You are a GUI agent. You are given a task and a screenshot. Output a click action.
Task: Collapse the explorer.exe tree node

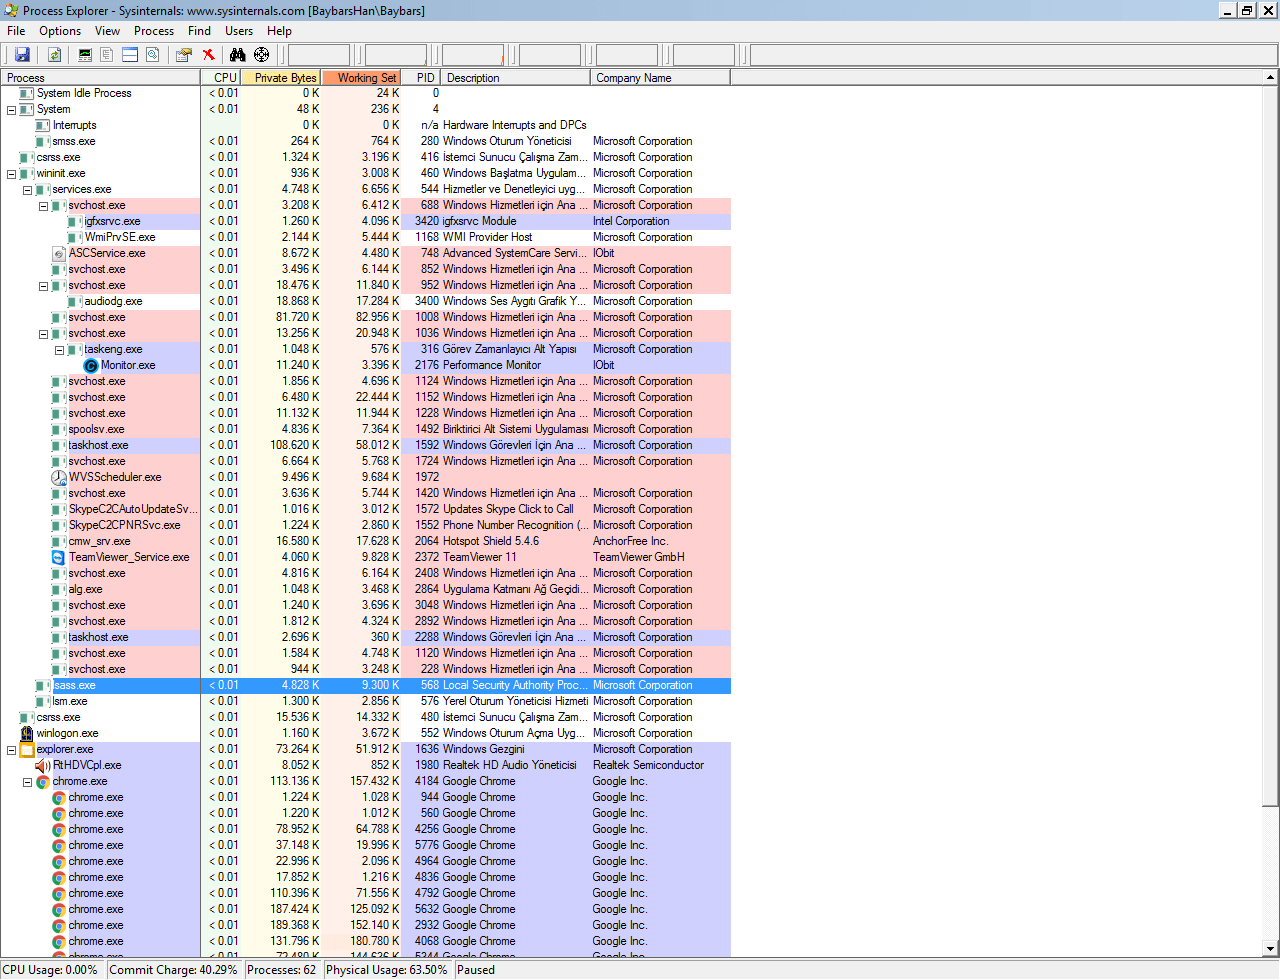coord(12,750)
